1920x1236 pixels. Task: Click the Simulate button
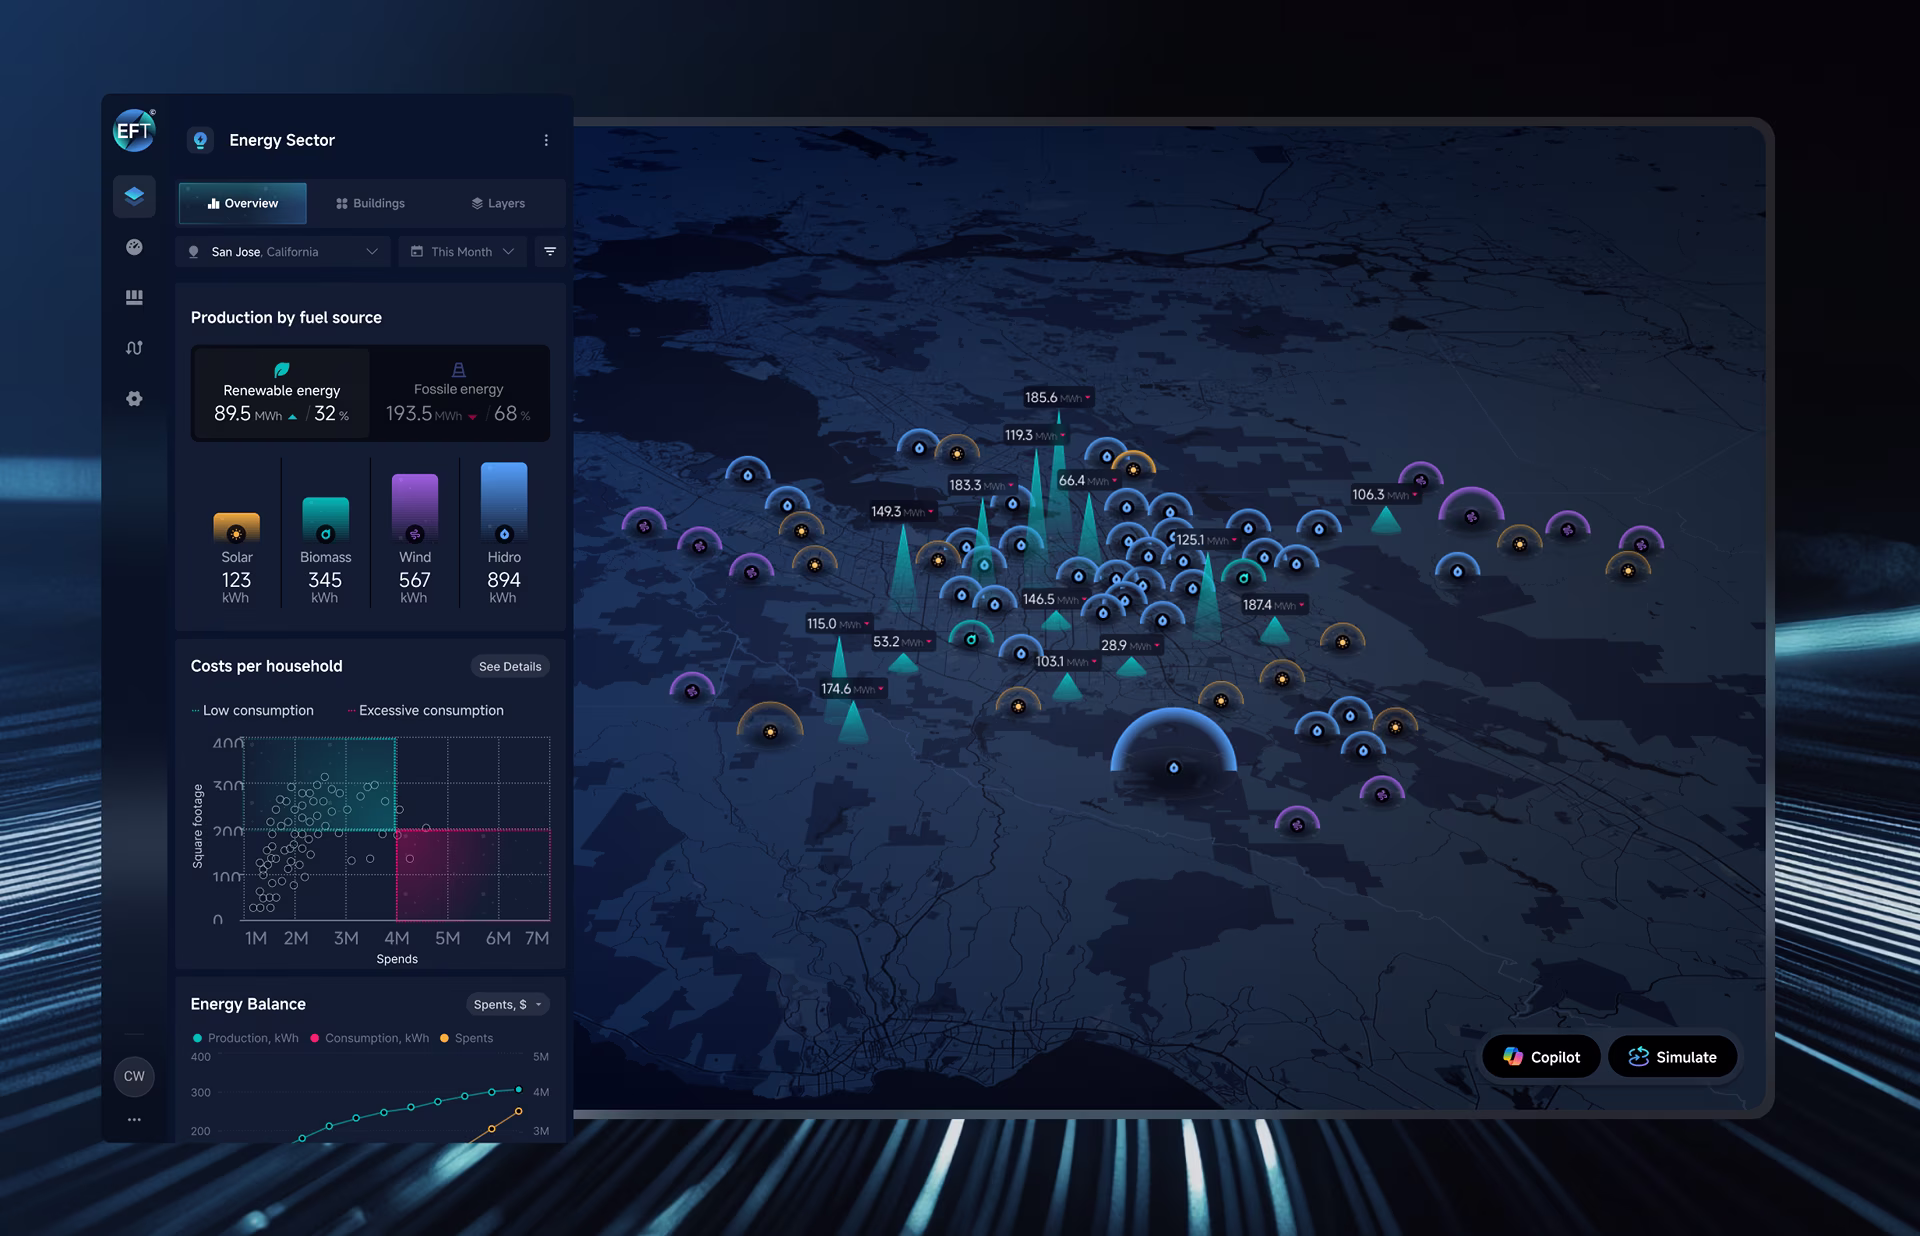pos(1672,1056)
